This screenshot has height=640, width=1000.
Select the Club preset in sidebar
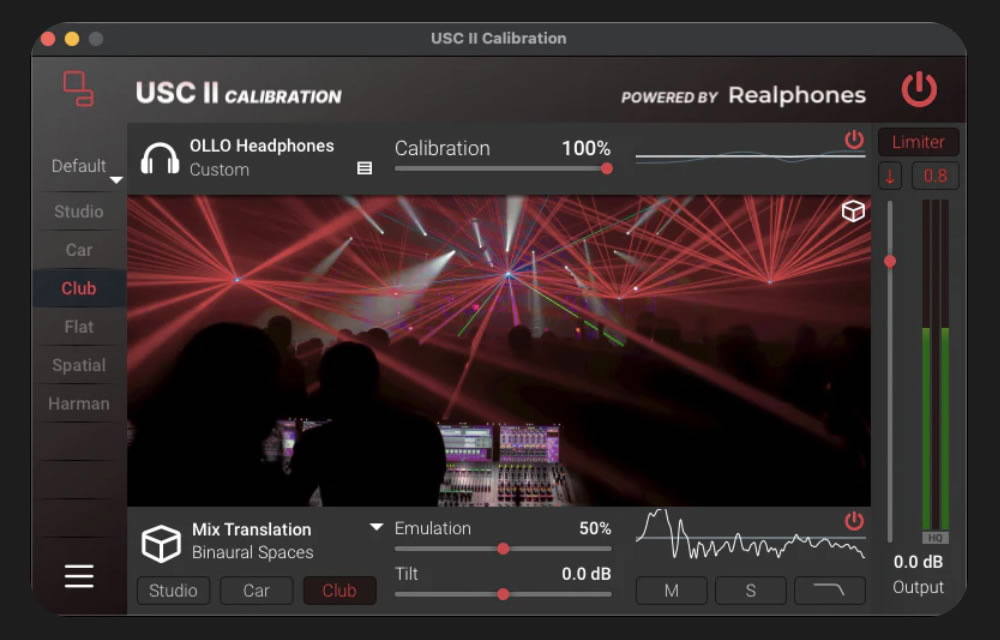tap(79, 288)
